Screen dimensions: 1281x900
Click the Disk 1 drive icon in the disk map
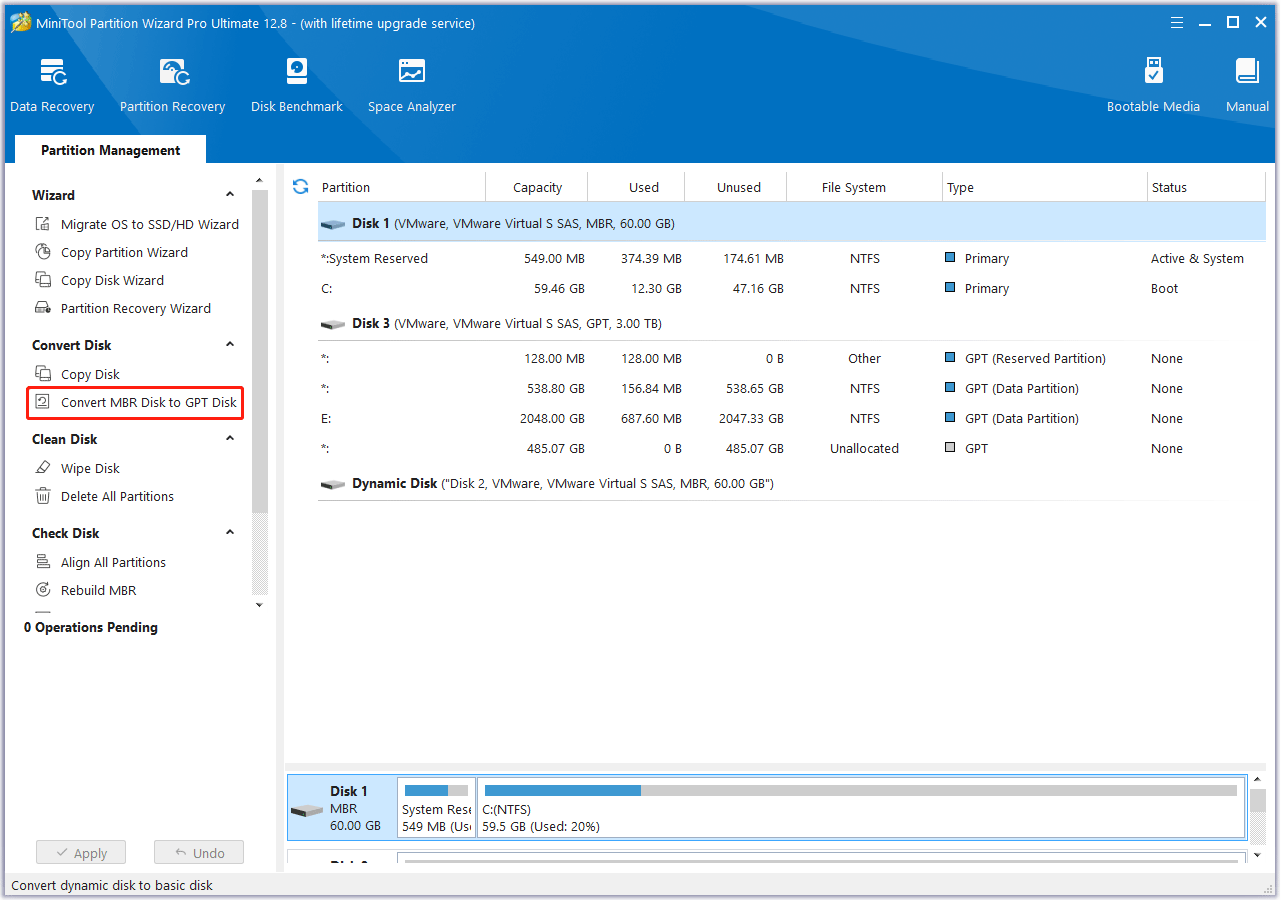pyautogui.click(x=307, y=810)
